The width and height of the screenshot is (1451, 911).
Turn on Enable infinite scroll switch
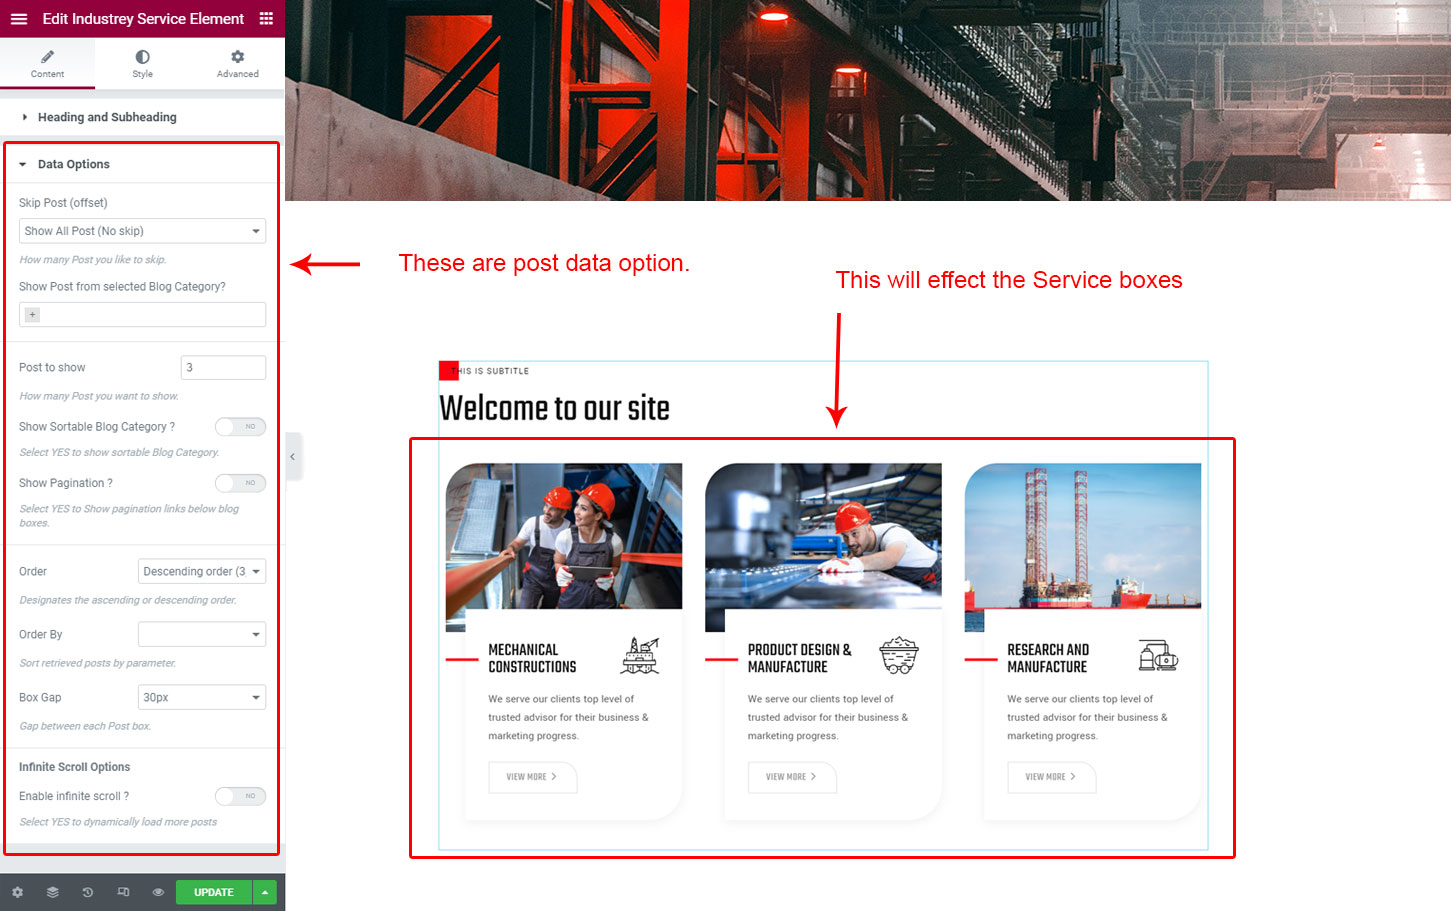pos(240,796)
